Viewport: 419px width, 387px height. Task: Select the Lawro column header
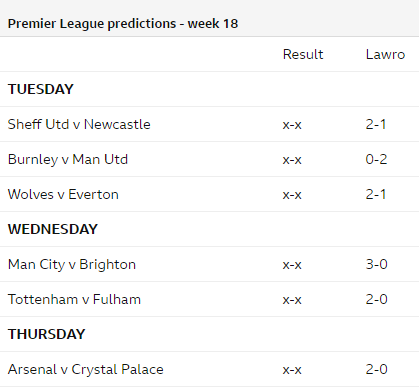coord(385,54)
